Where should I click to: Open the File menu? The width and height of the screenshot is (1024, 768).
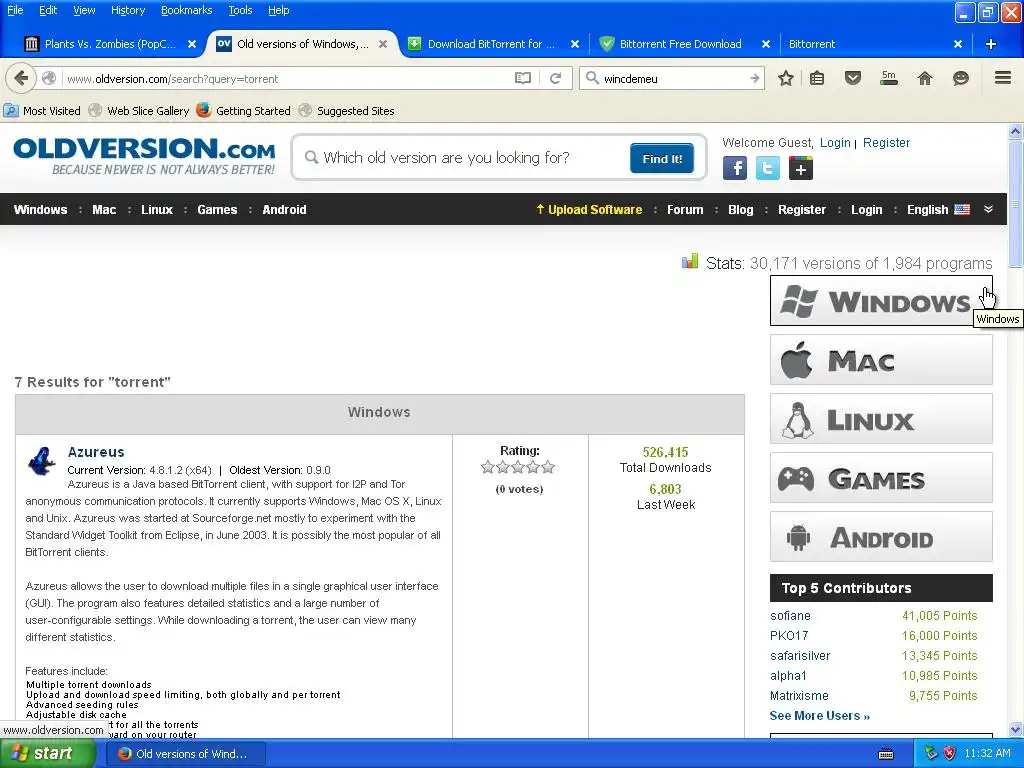15,10
